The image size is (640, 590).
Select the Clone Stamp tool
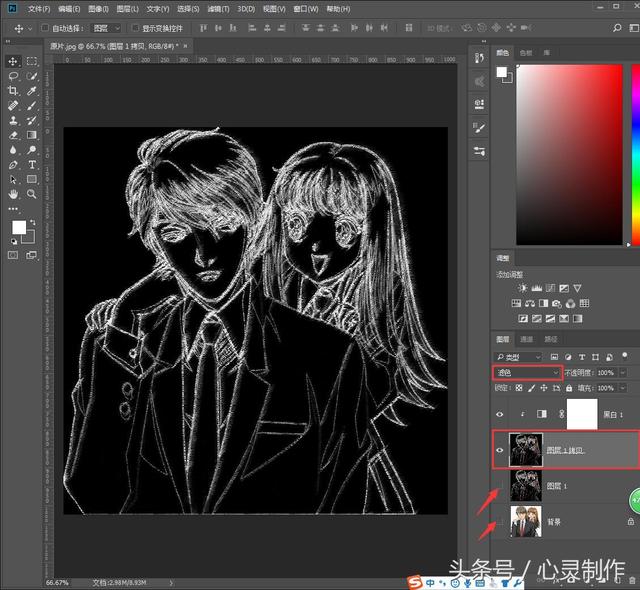[x=13, y=120]
